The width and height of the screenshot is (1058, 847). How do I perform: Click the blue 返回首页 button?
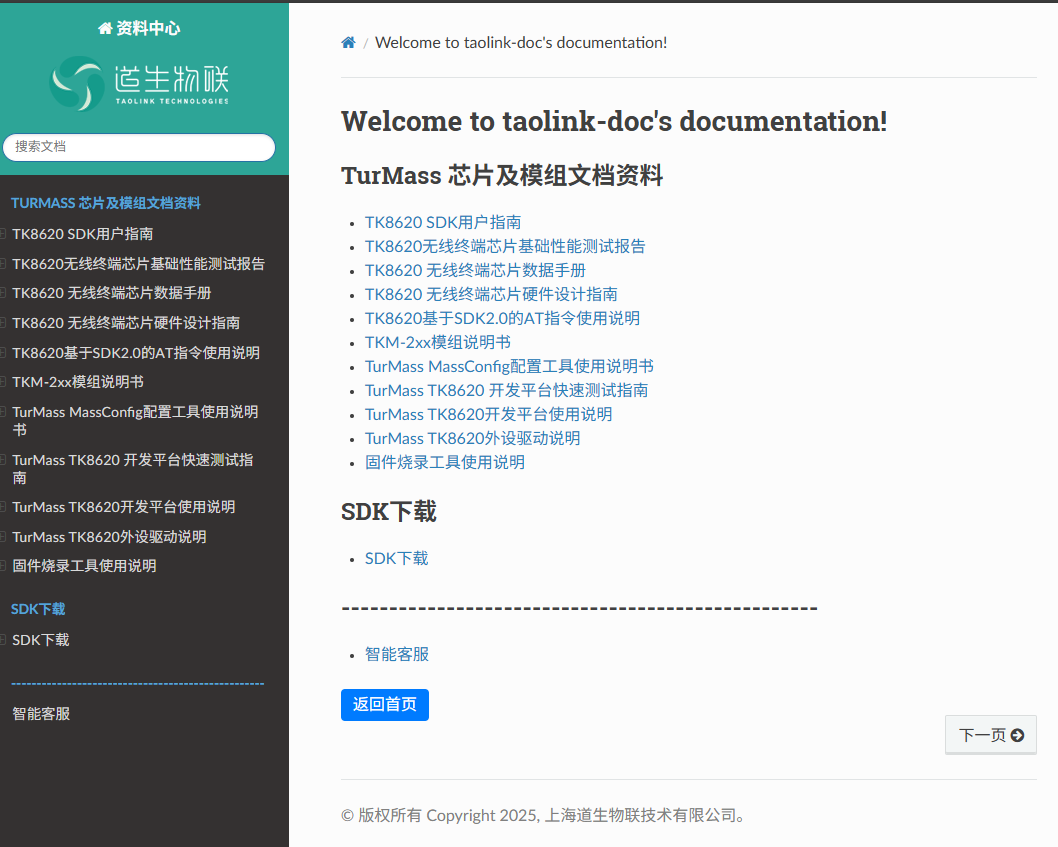(385, 705)
